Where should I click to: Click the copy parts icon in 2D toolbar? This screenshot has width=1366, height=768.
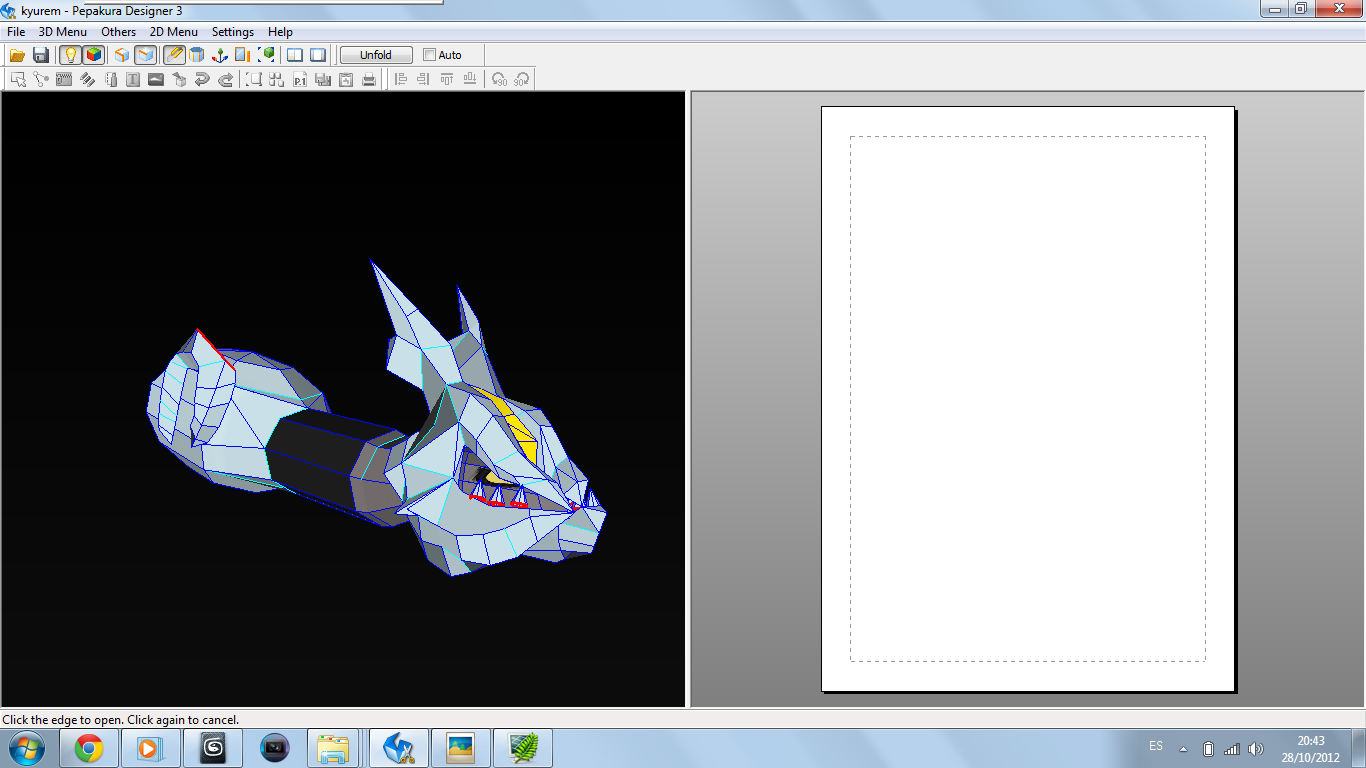pyautogui.click(x=323, y=79)
